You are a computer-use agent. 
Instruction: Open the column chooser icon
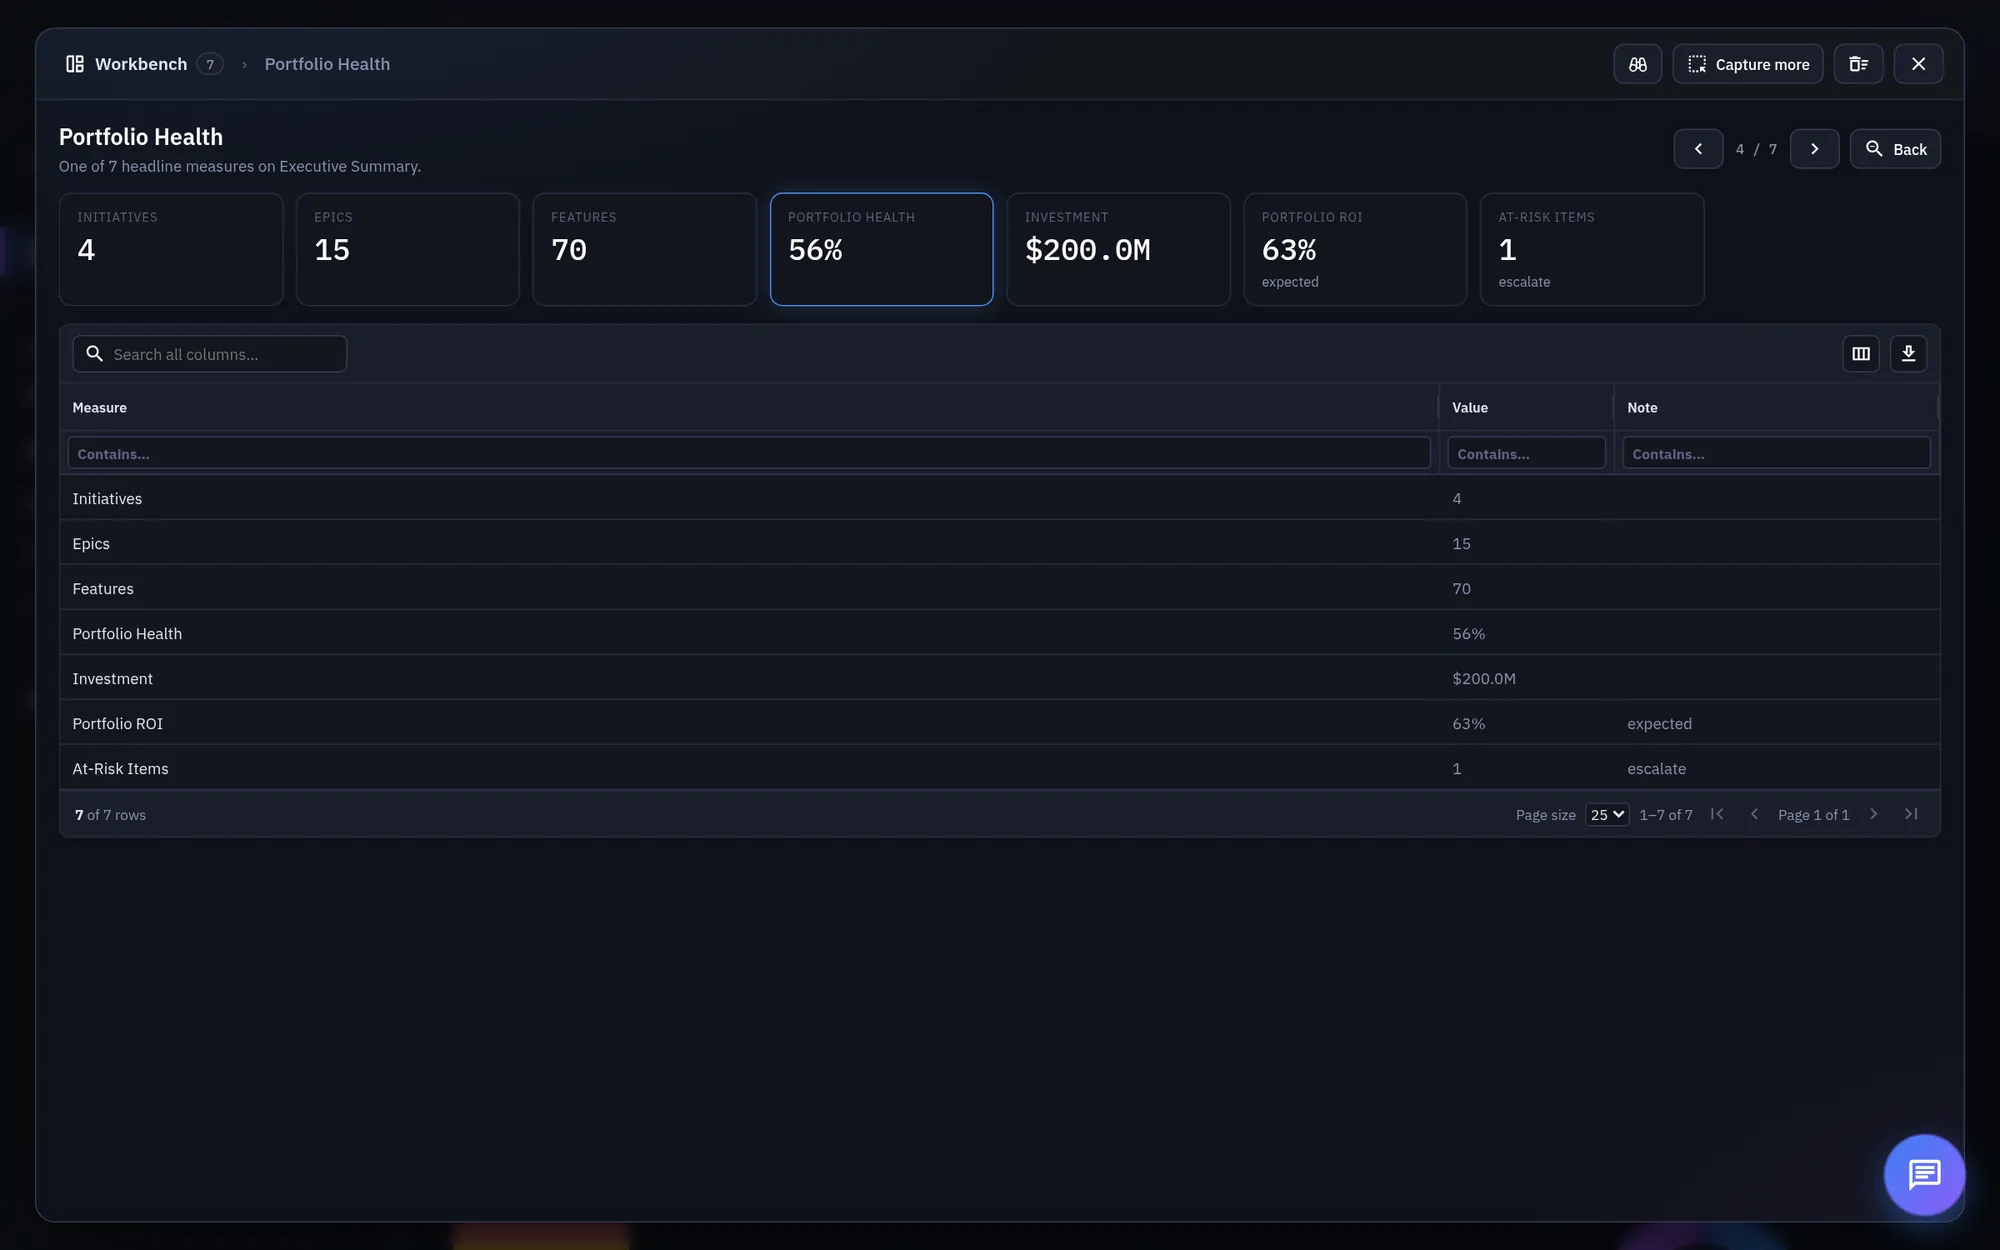pyautogui.click(x=1860, y=354)
